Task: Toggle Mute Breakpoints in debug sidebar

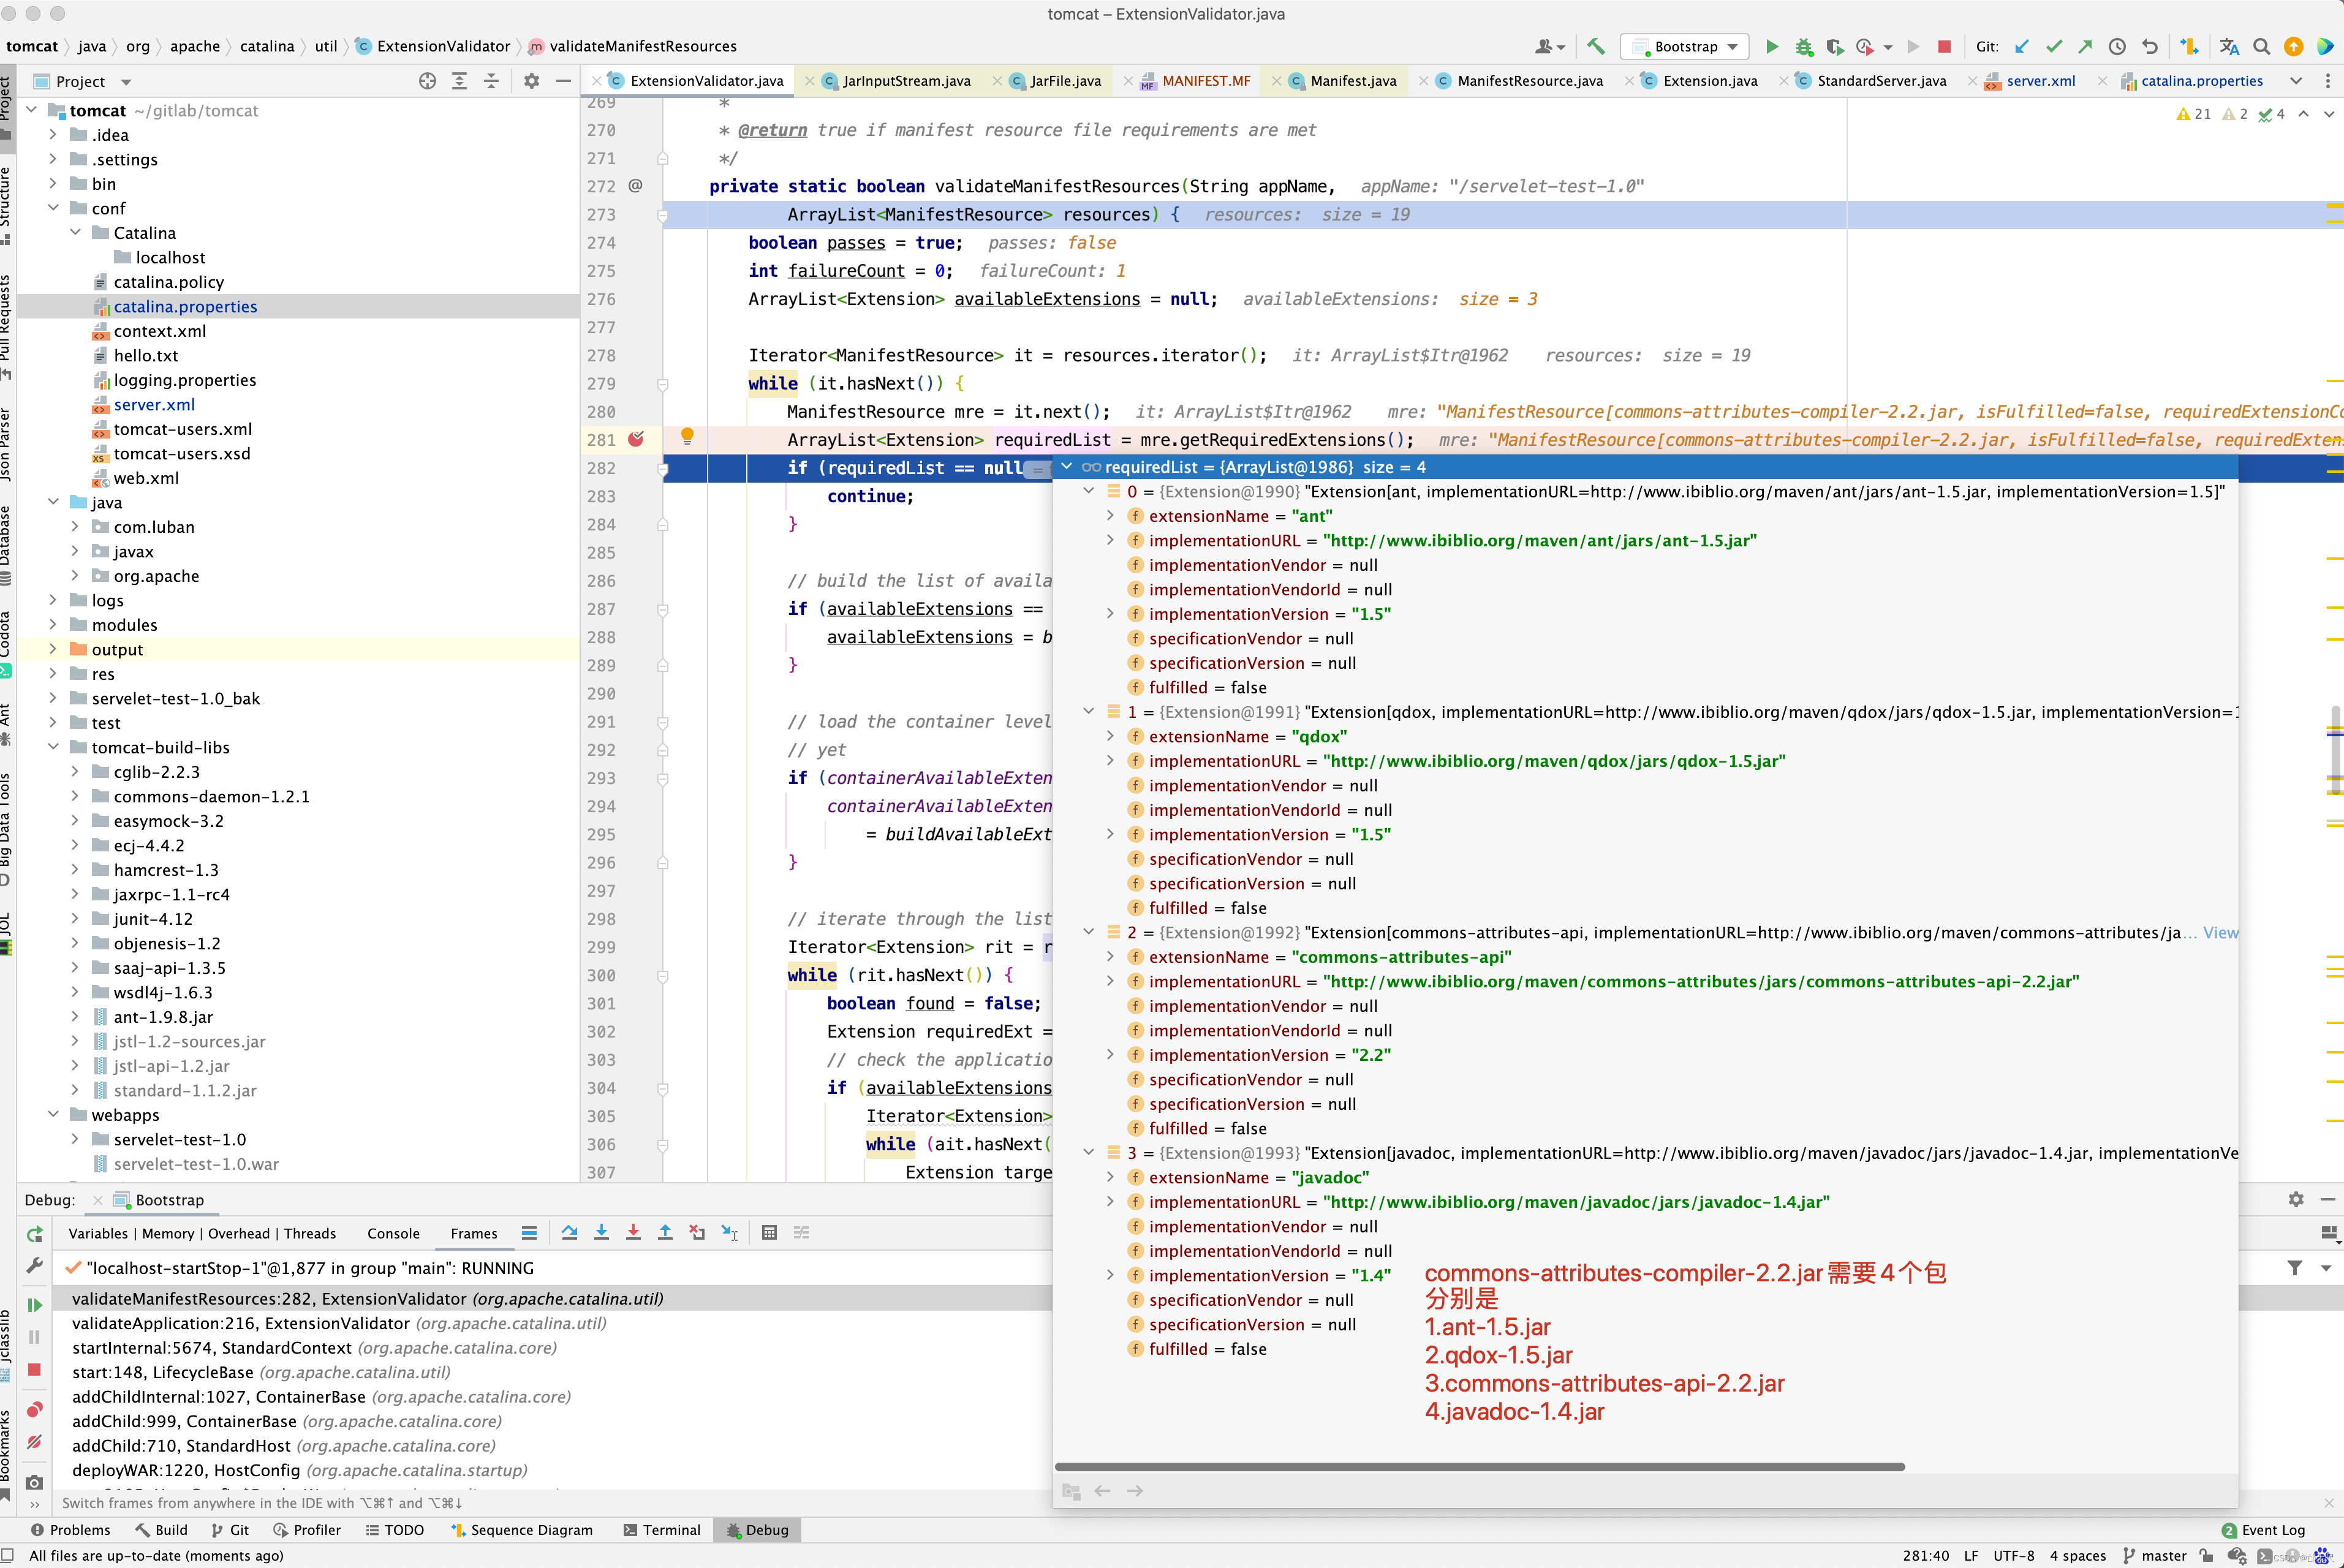Action: (x=34, y=1442)
